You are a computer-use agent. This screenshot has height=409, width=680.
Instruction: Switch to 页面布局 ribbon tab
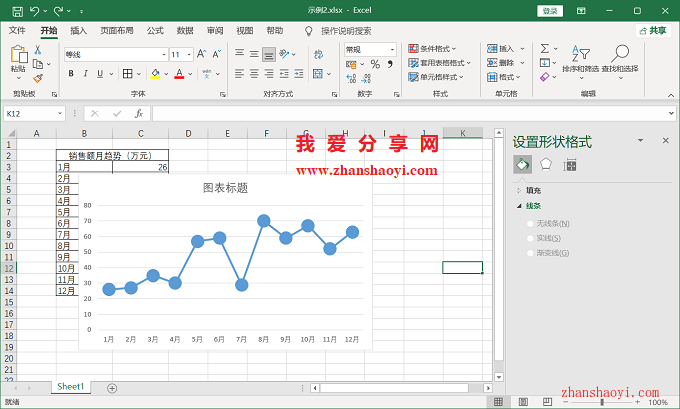pos(117,30)
